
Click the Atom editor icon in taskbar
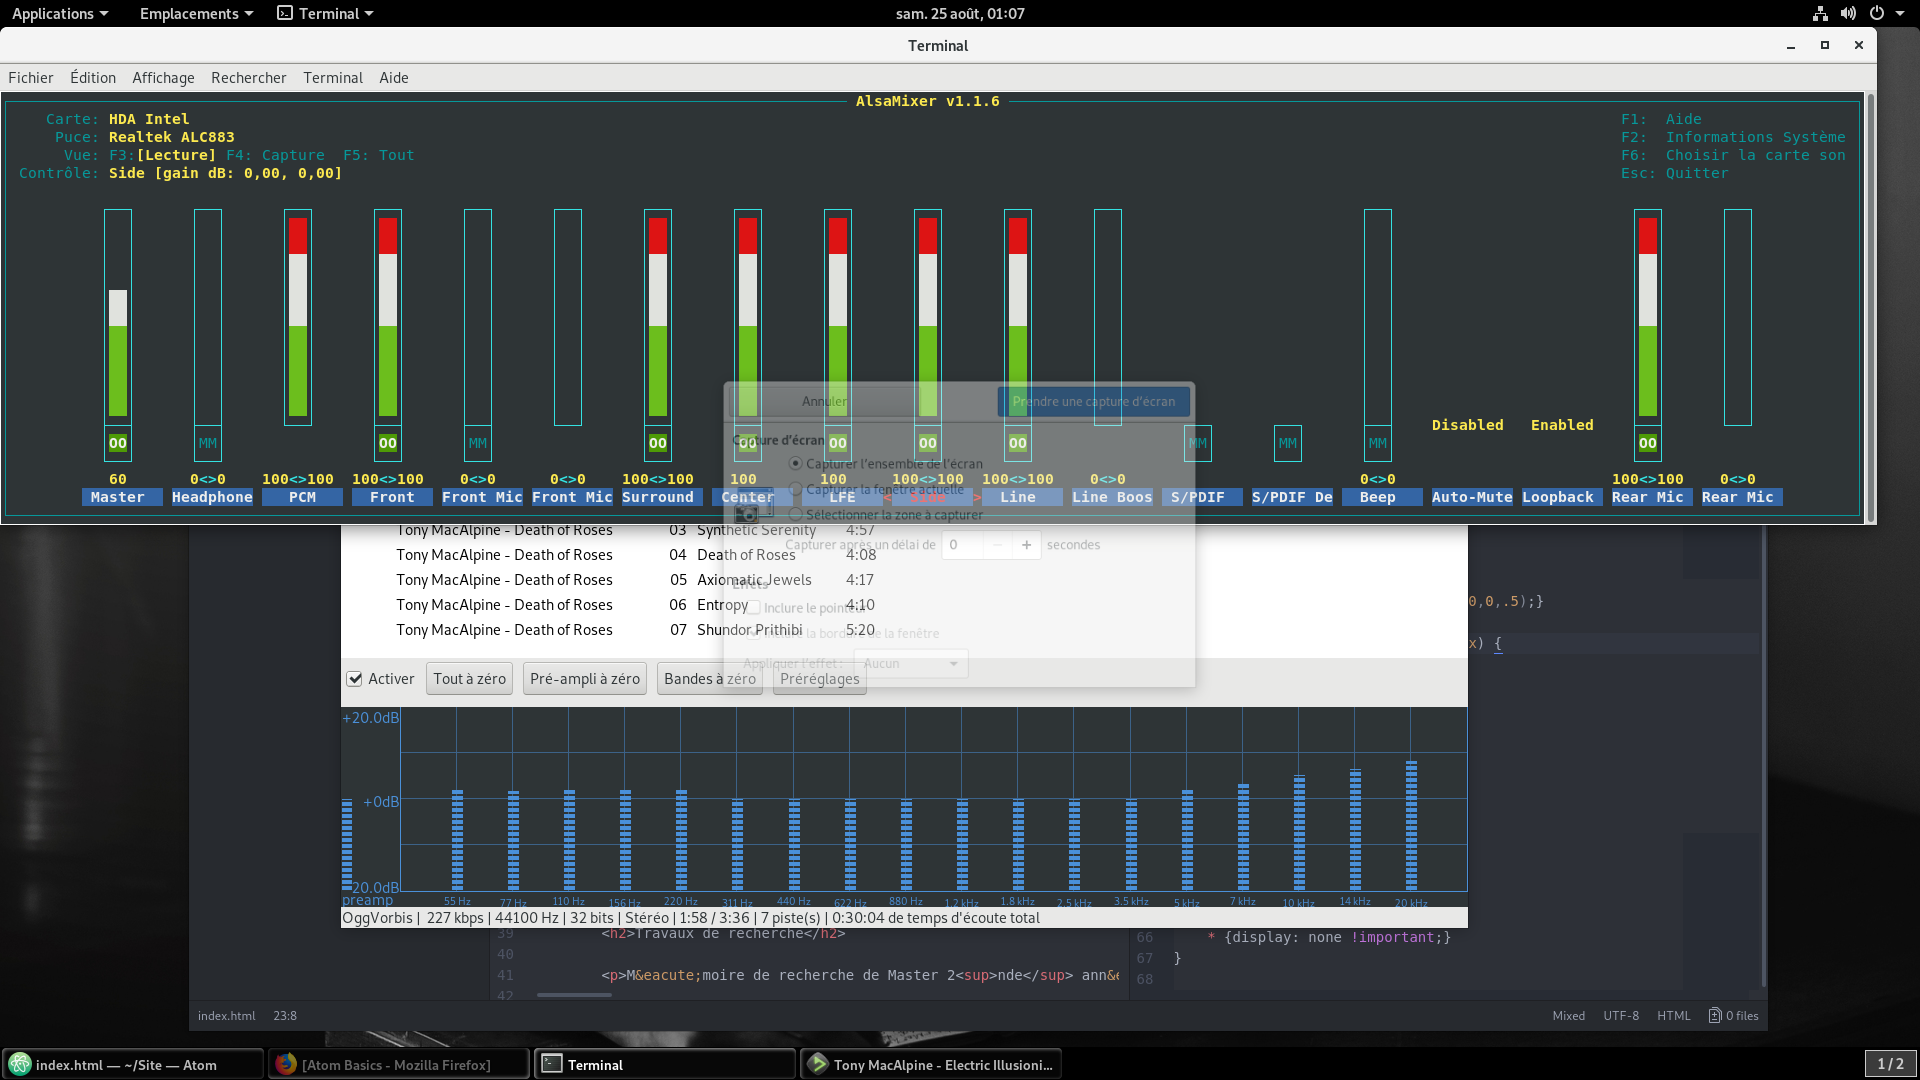coord(20,1064)
